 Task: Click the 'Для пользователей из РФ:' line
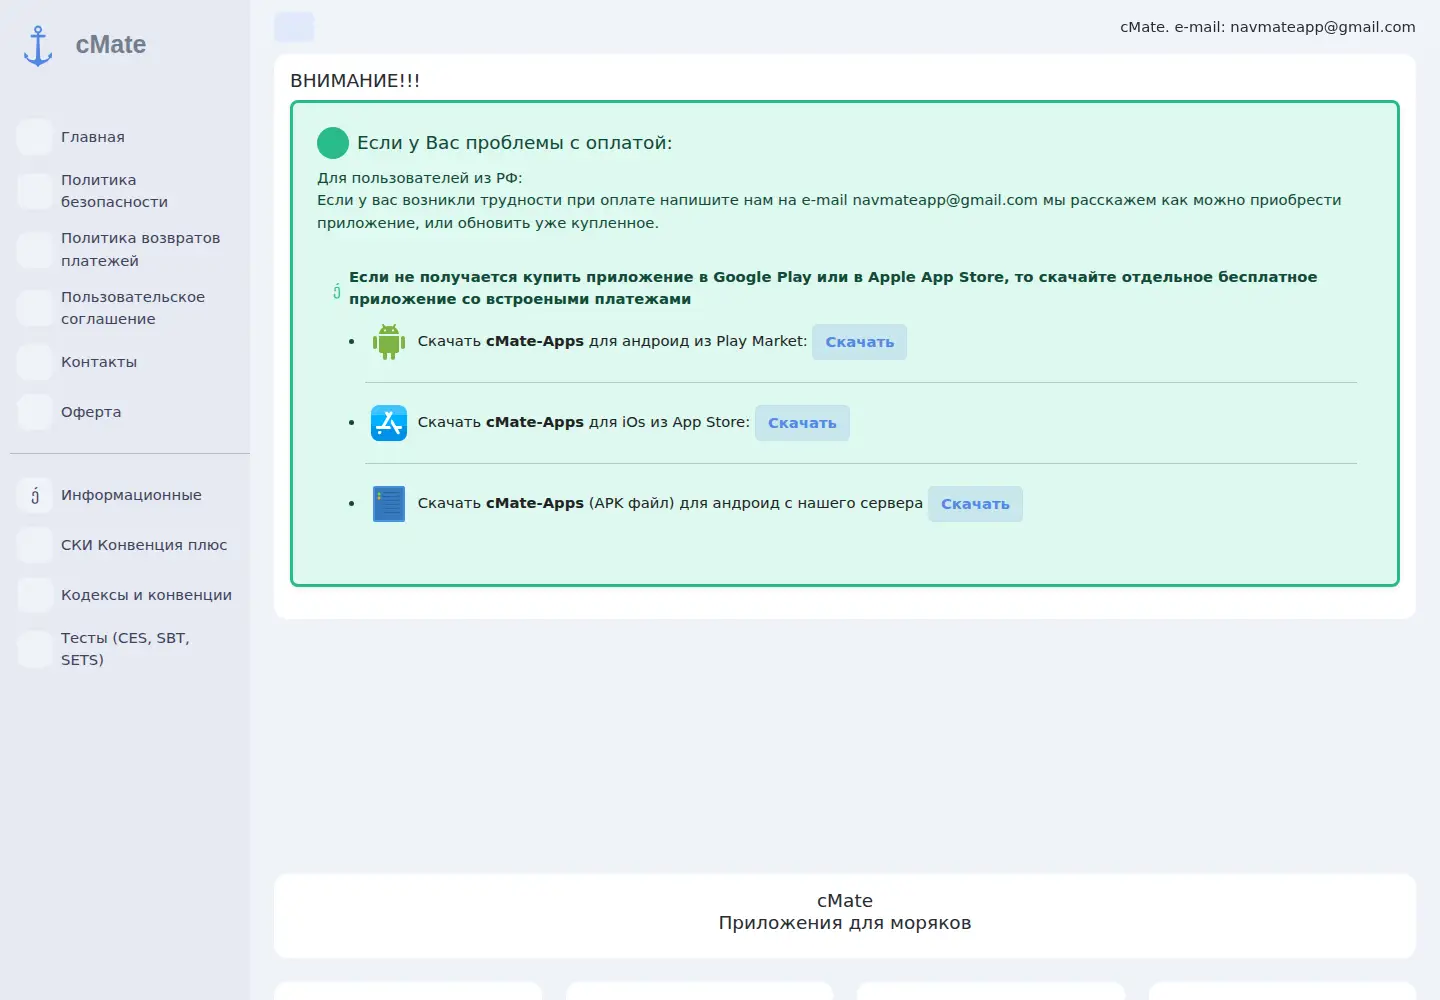point(420,178)
